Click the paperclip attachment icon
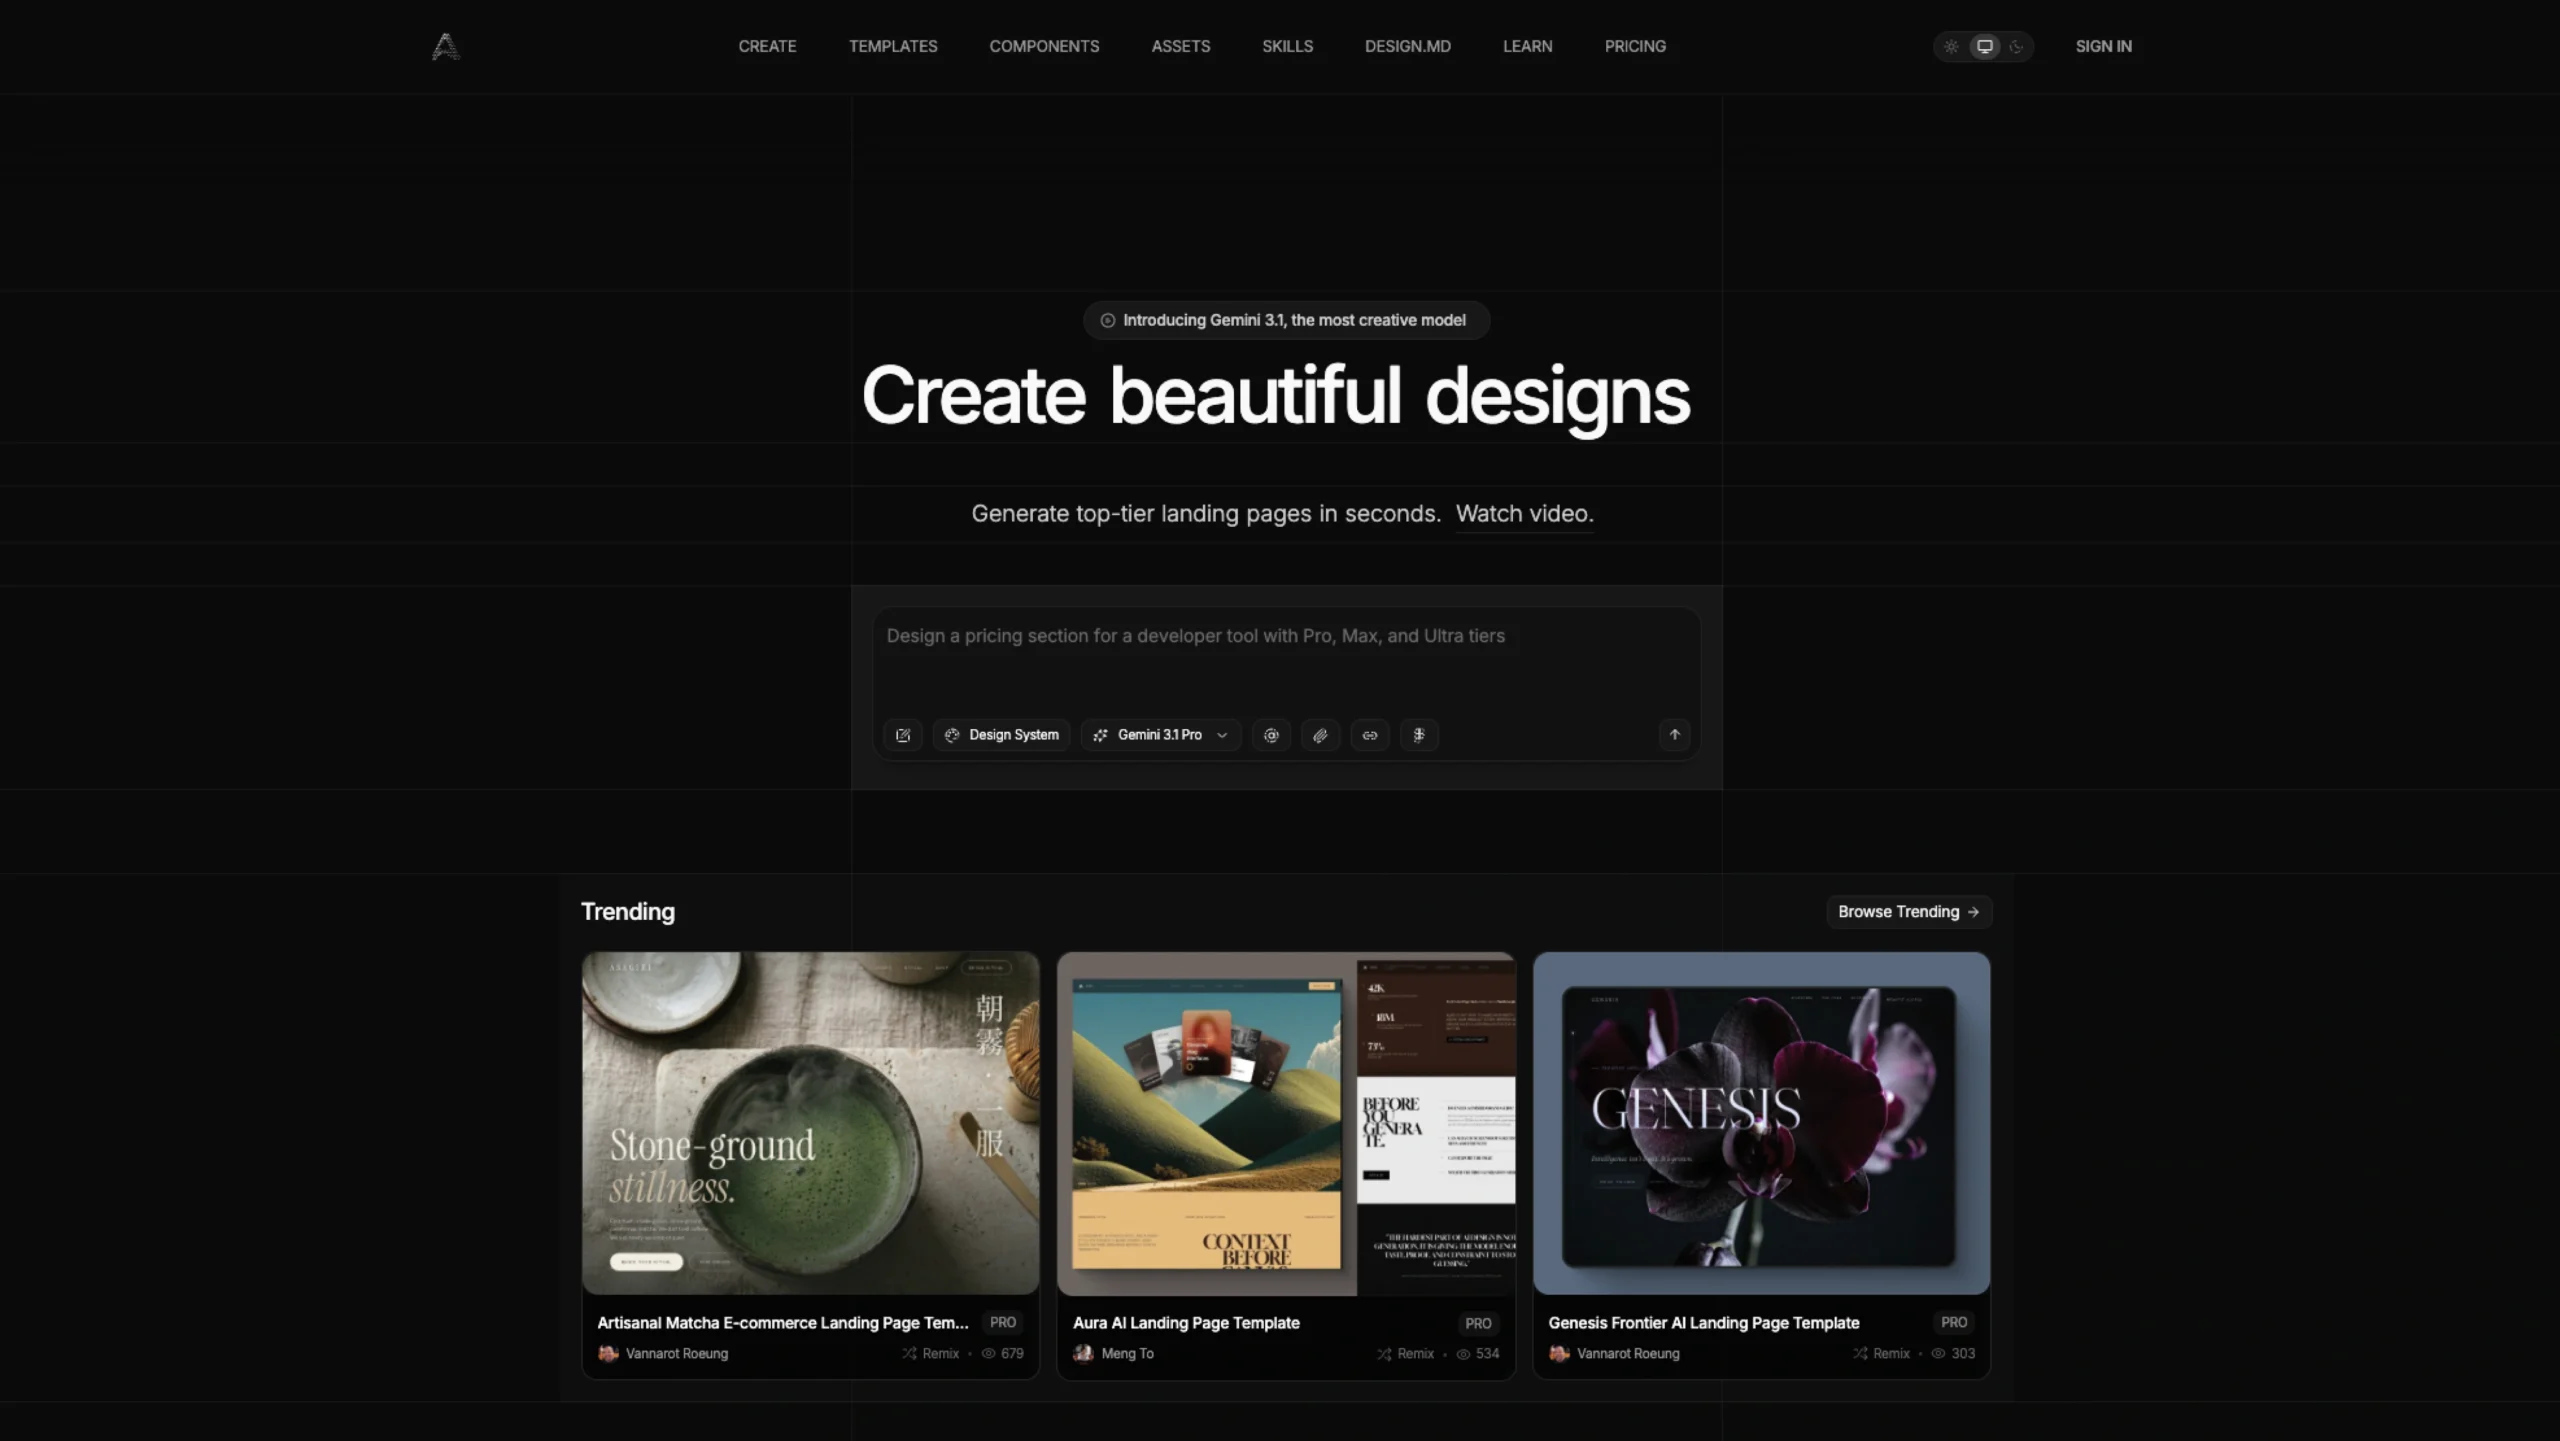Screen dimensions: 2560x1441 pos(1320,735)
